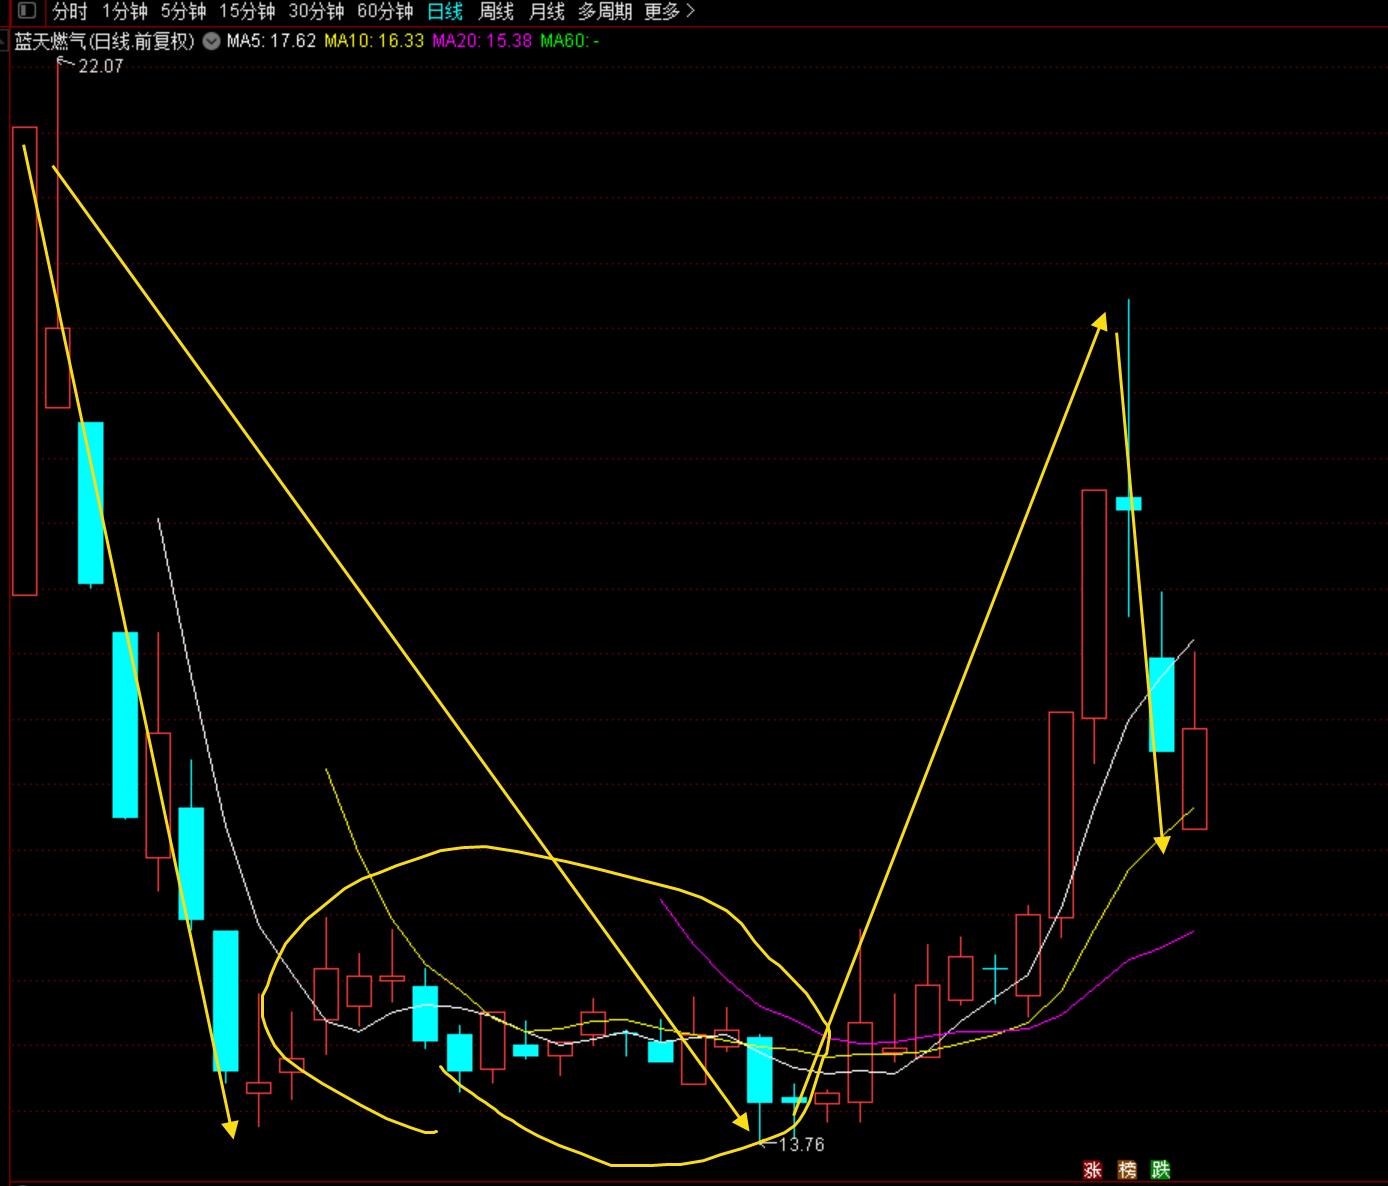Switch to the 分时 tab

point(70,12)
